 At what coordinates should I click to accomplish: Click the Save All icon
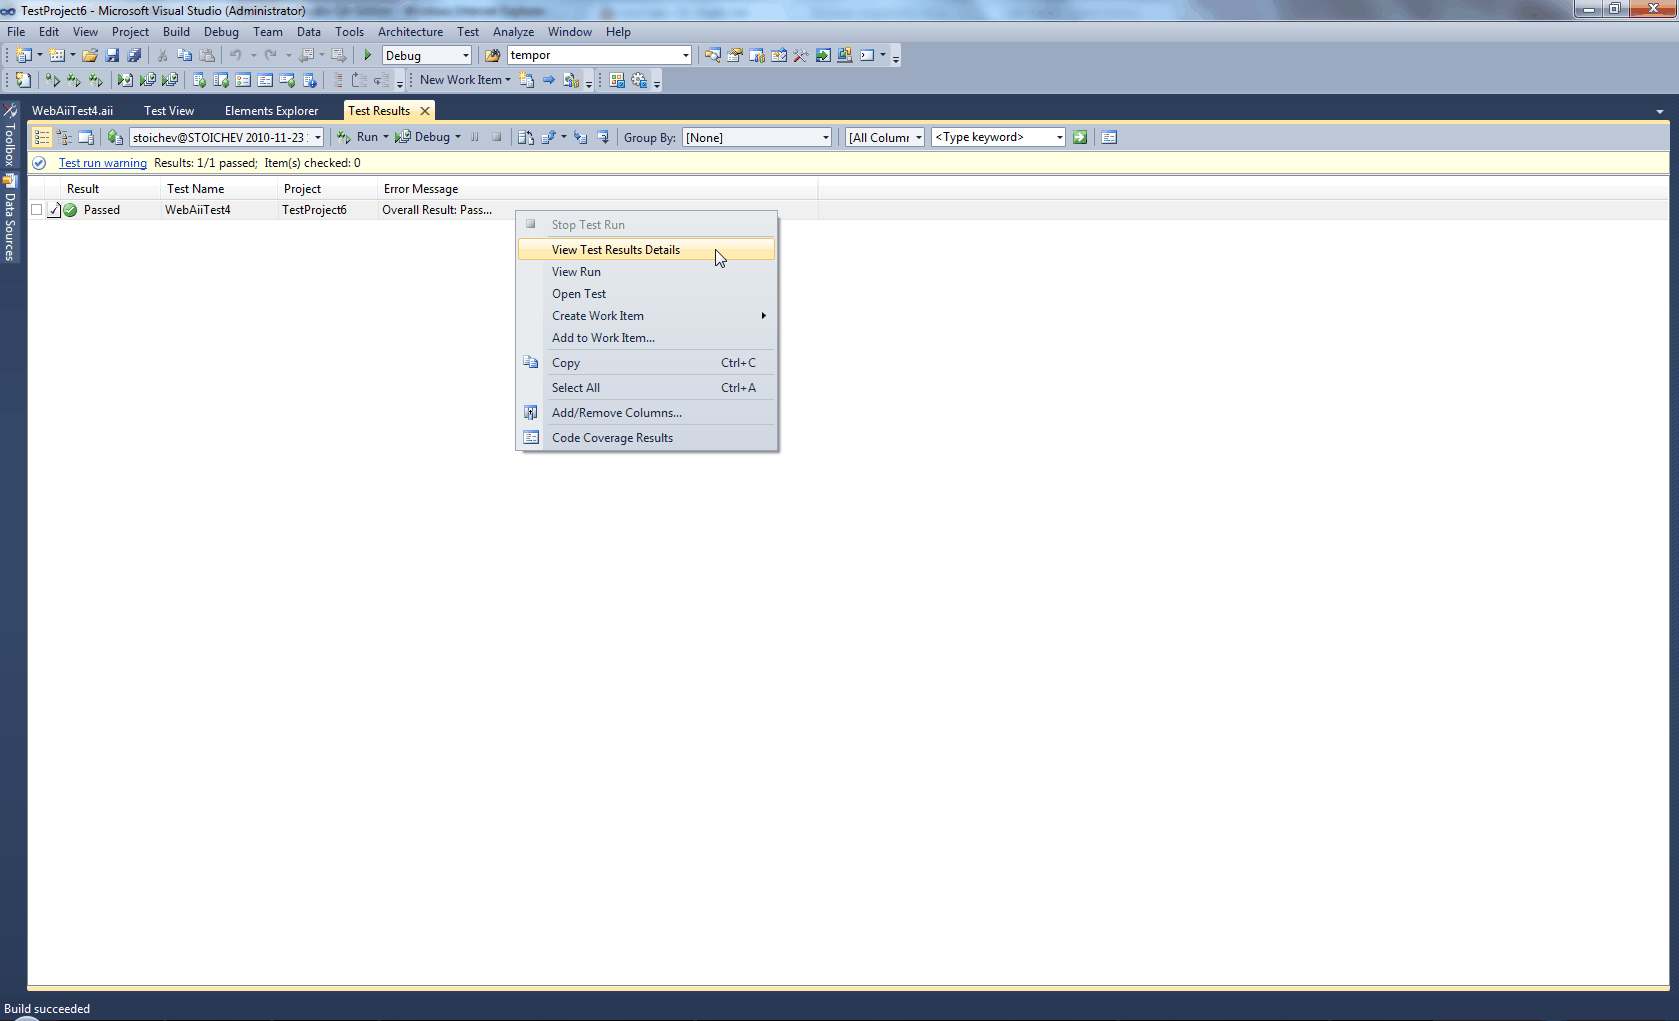click(x=134, y=56)
